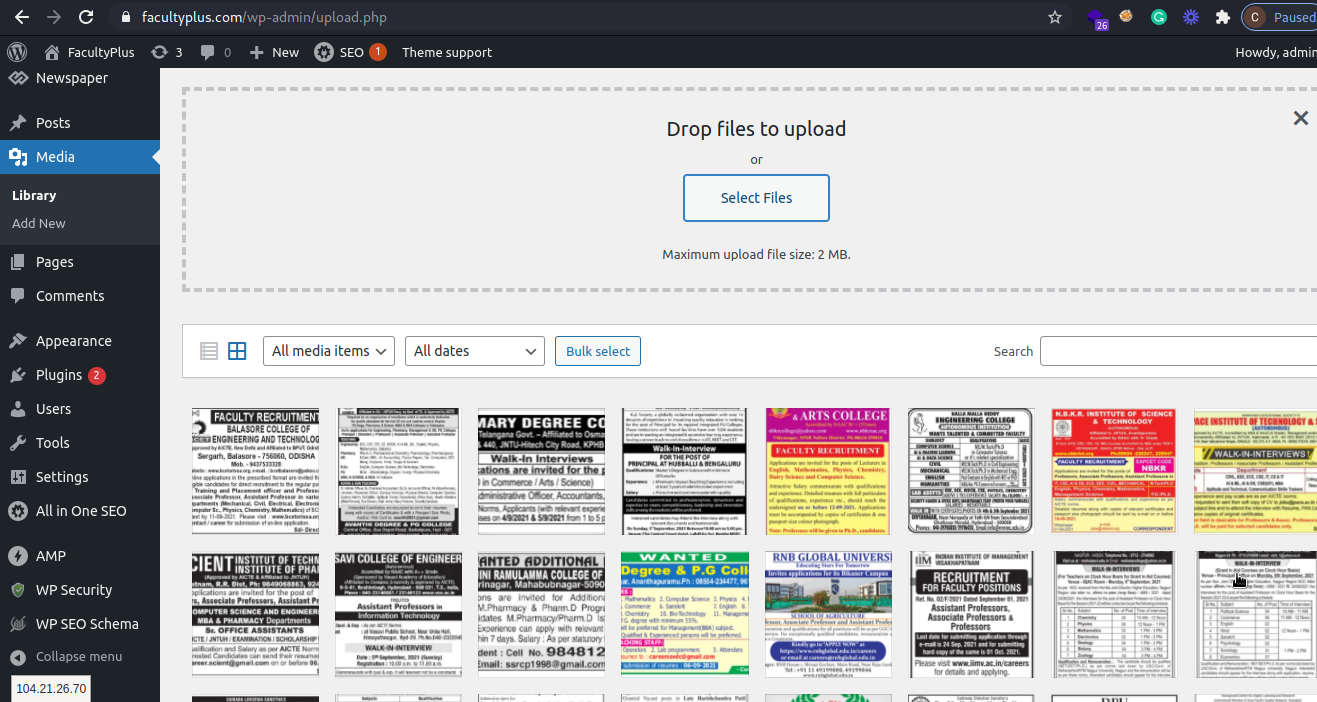This screenshot has width=1317, height=702.
Task: Select the Vasavi College of Engineering thumbnail
Action: [399, 614]
